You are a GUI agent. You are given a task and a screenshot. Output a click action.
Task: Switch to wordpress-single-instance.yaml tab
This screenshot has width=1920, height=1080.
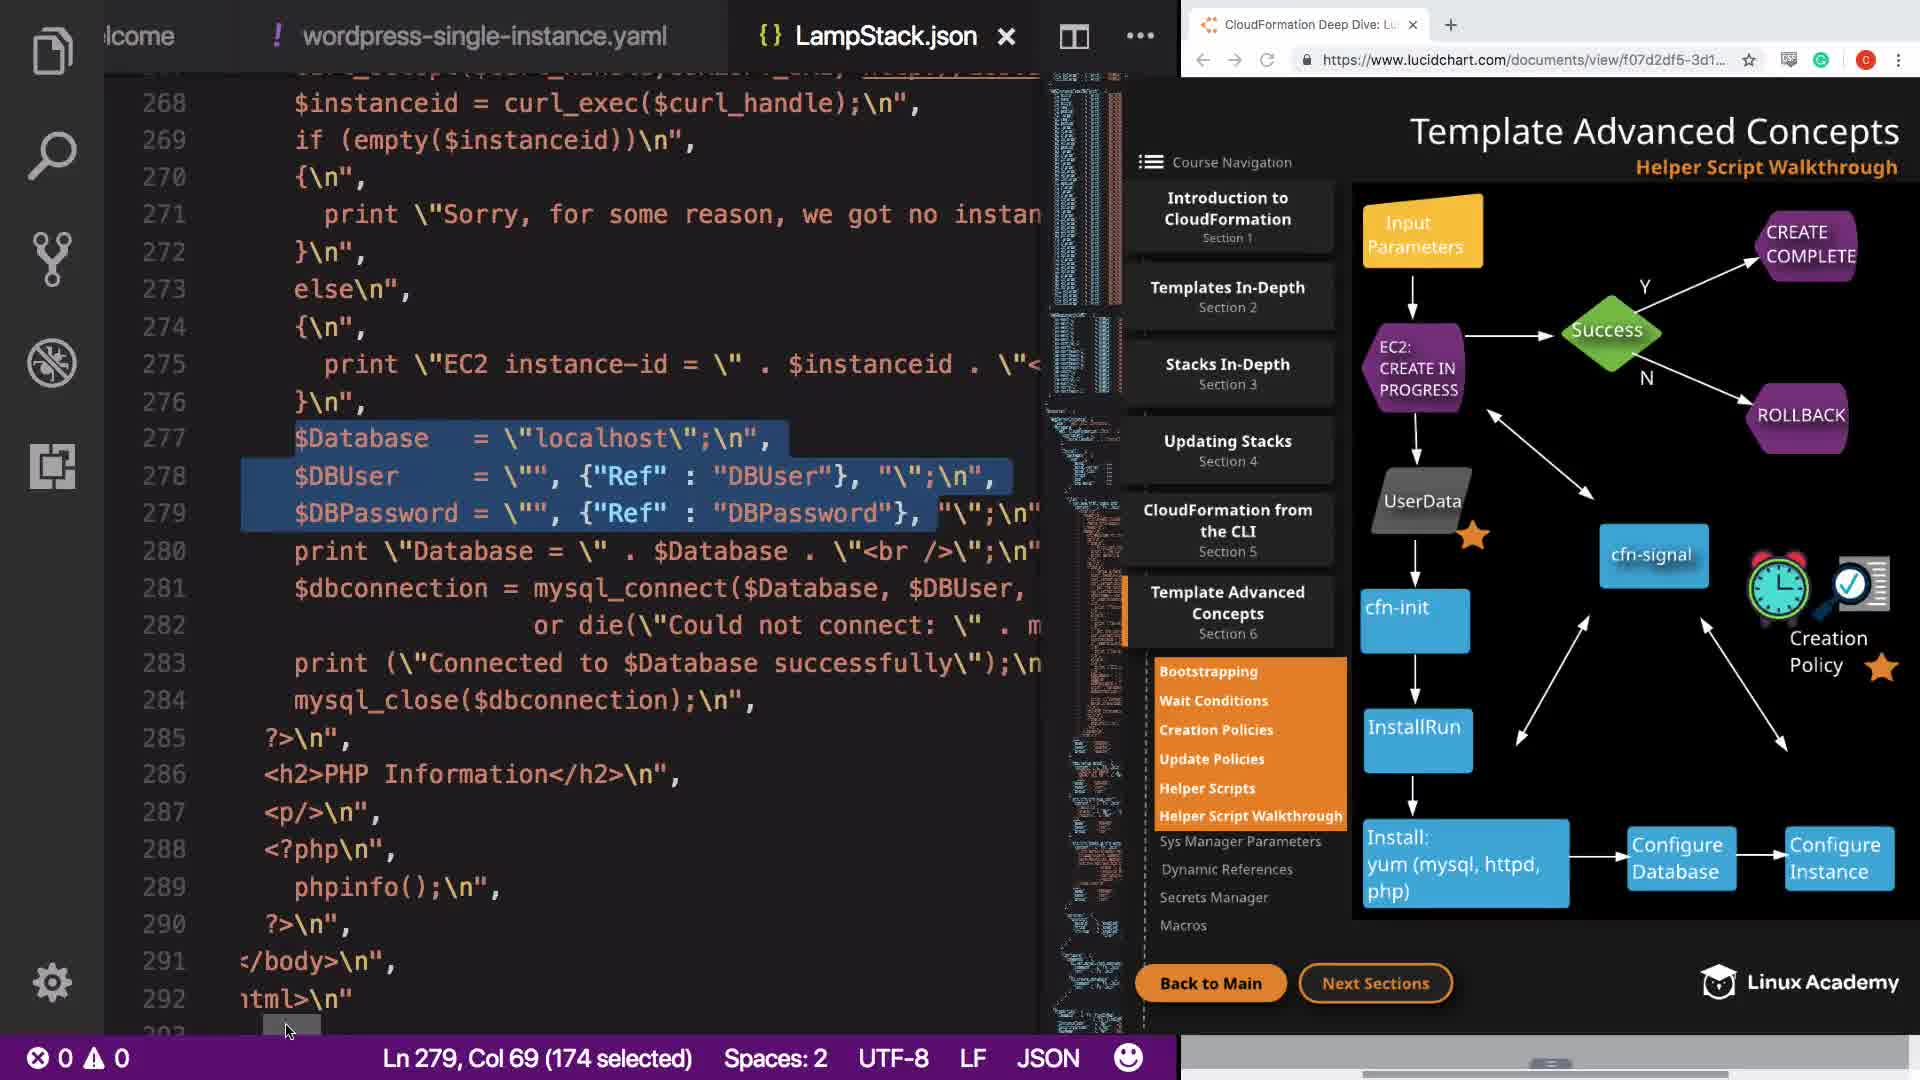click(484, 37)
